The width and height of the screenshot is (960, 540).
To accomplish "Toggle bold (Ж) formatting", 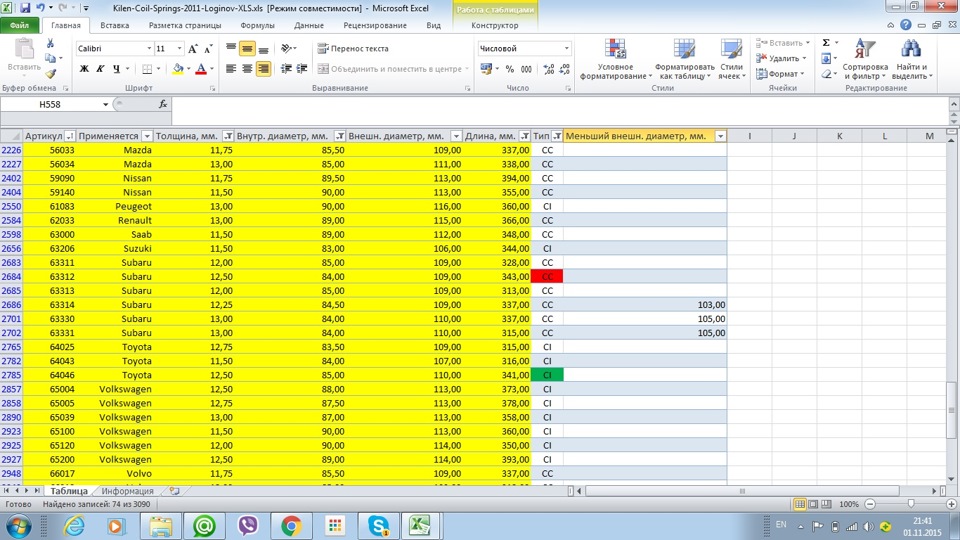I will [84, 69].
